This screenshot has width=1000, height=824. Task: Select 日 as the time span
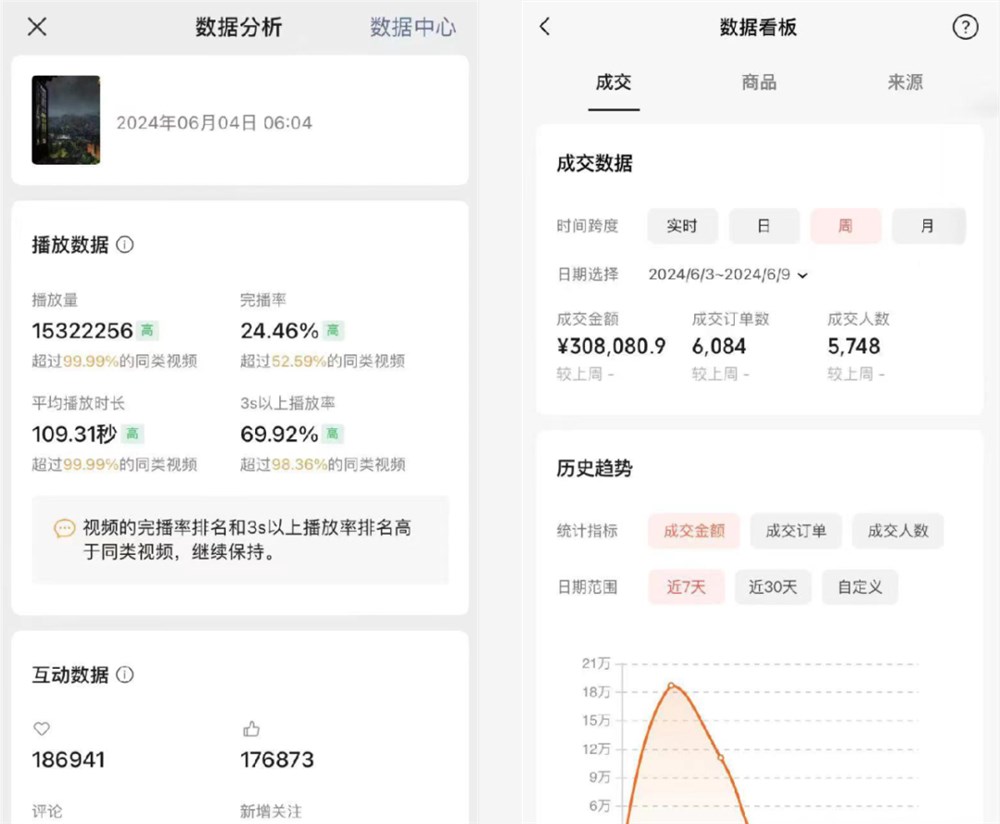coord(765,226)
